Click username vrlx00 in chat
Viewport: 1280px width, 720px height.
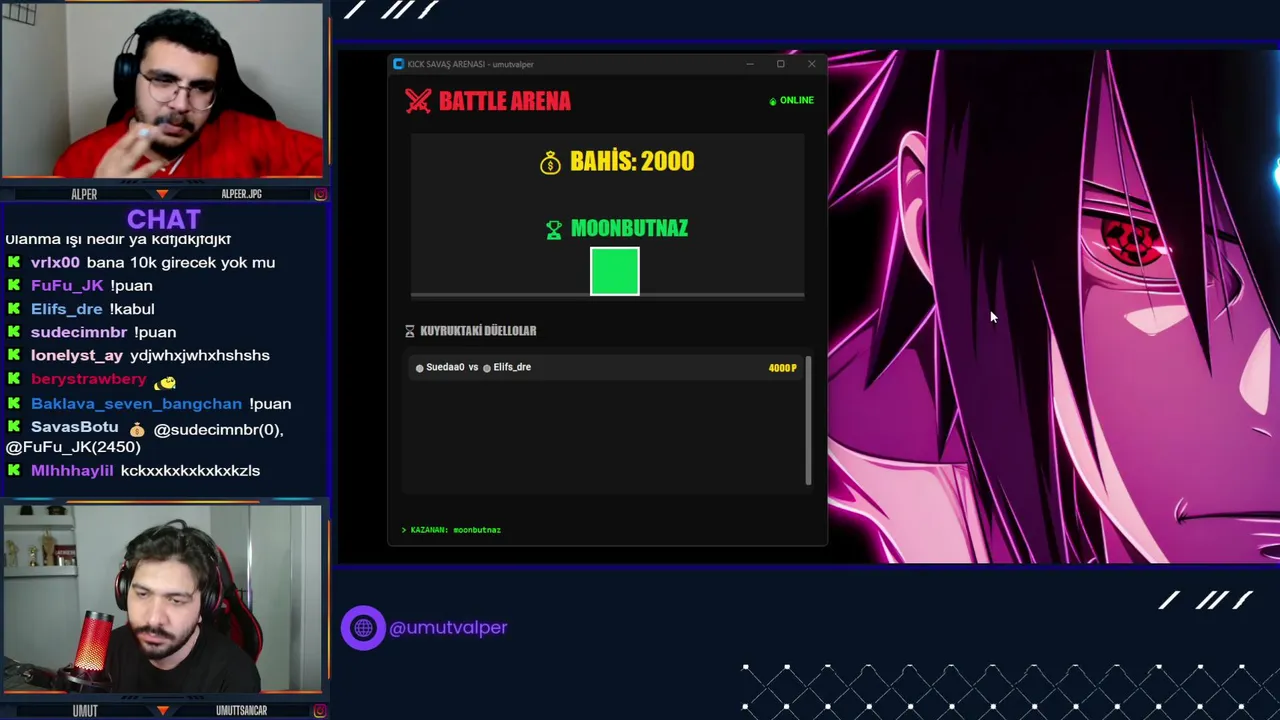tap(55, 262)
